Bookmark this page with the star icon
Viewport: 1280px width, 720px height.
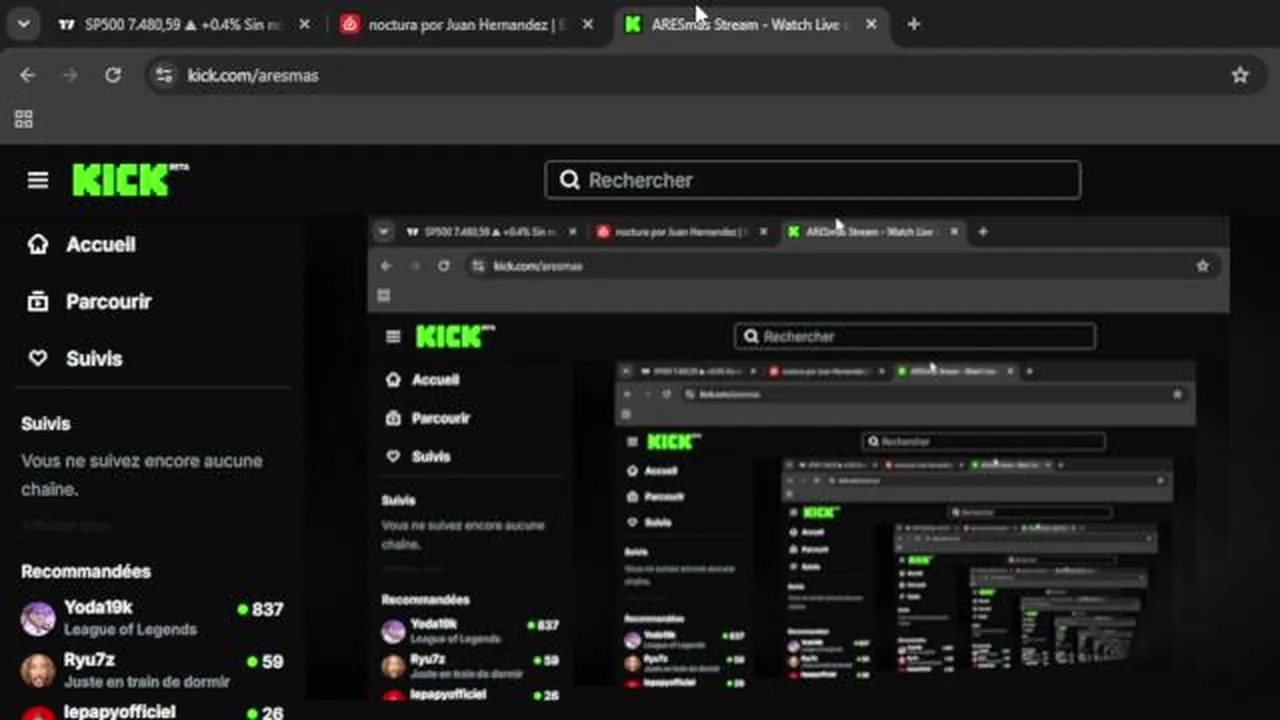1240,75
